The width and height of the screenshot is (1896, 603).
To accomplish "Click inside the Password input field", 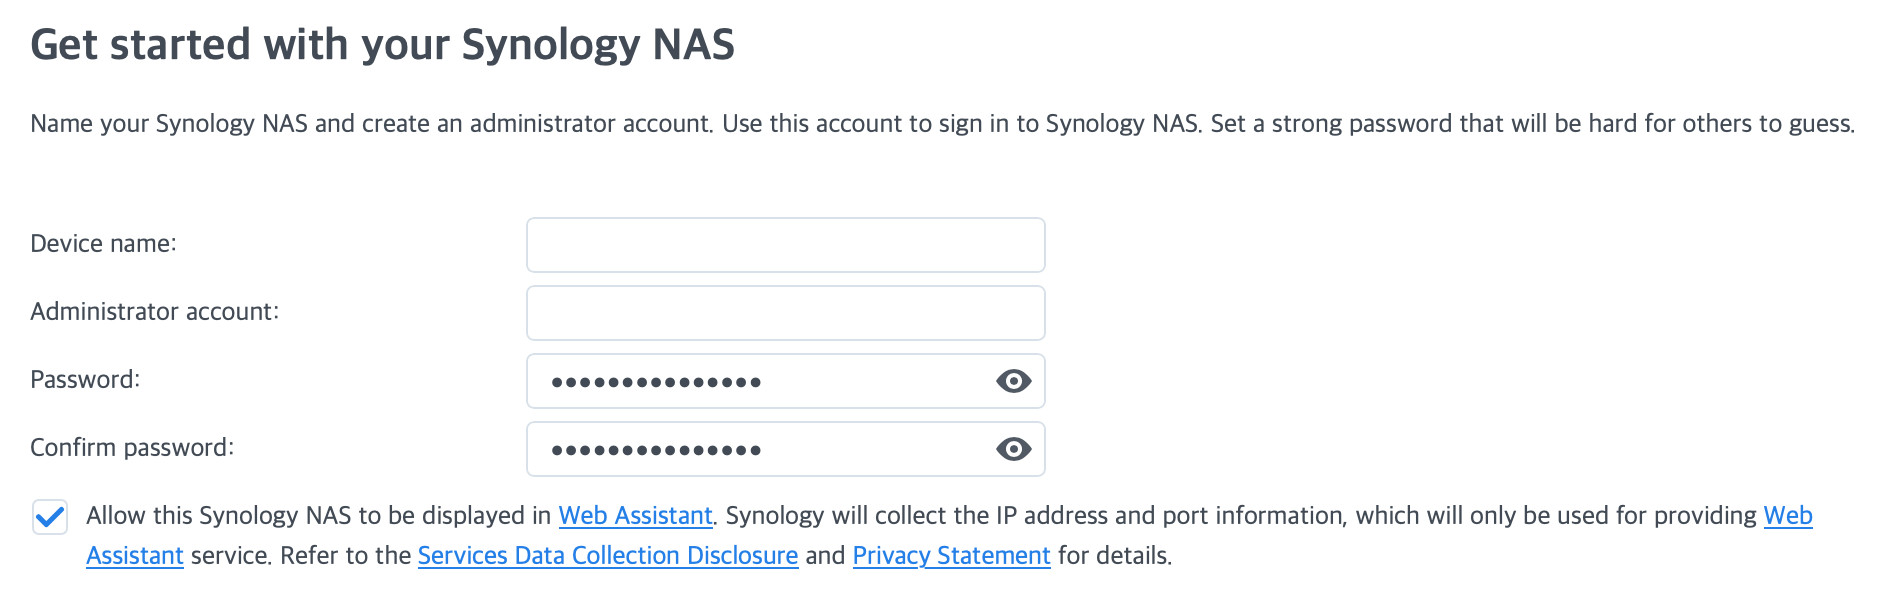I will (x=760, y=381).
